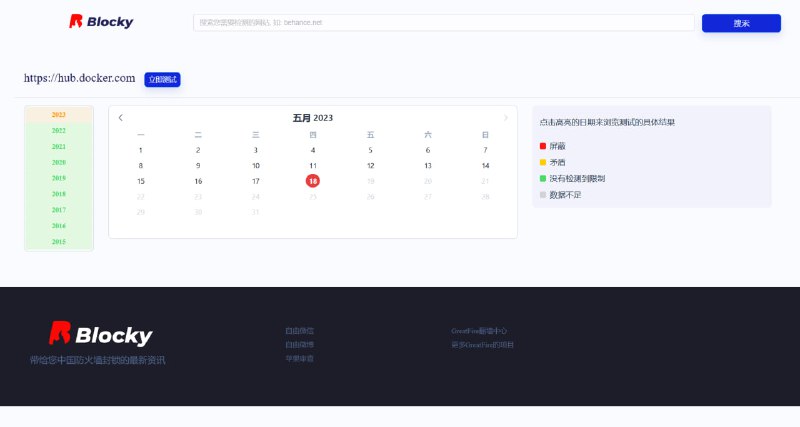This screenshot has height=427, width=800.
Task: Select year 2022 in the year list
Action: (x=59, y=131)
